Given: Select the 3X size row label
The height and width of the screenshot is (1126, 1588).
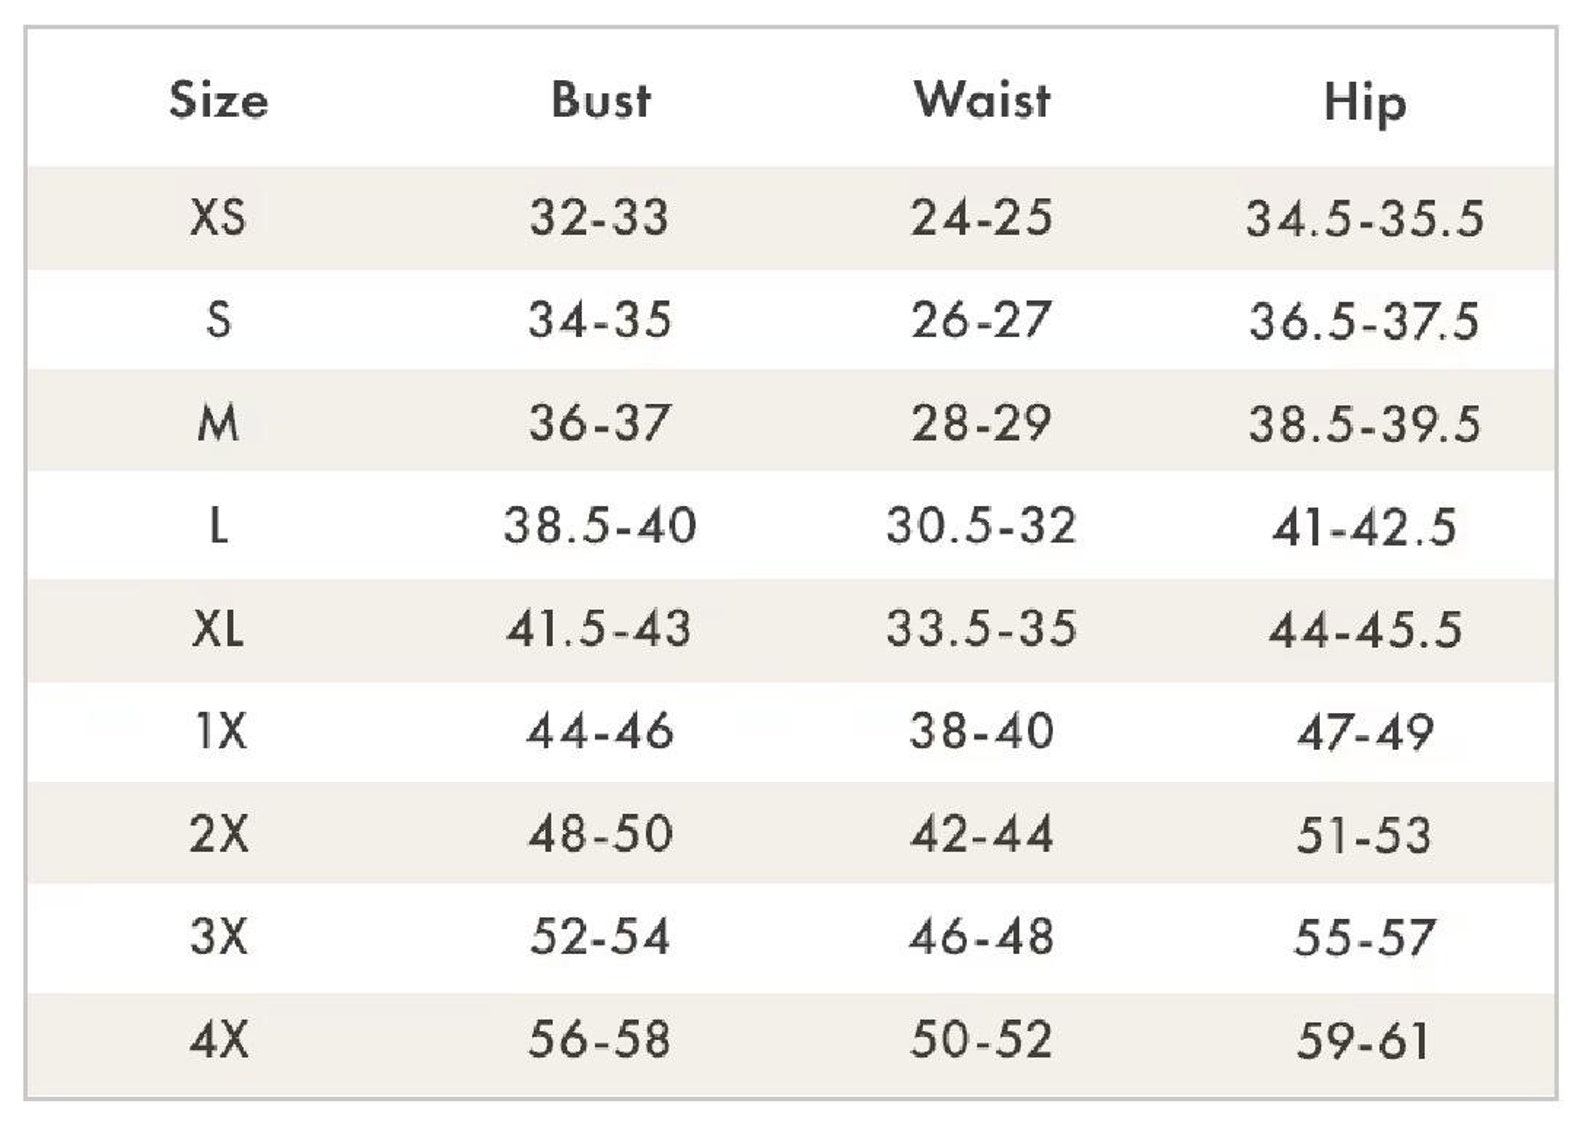Looking at the screenshot, I should point(219,937).
